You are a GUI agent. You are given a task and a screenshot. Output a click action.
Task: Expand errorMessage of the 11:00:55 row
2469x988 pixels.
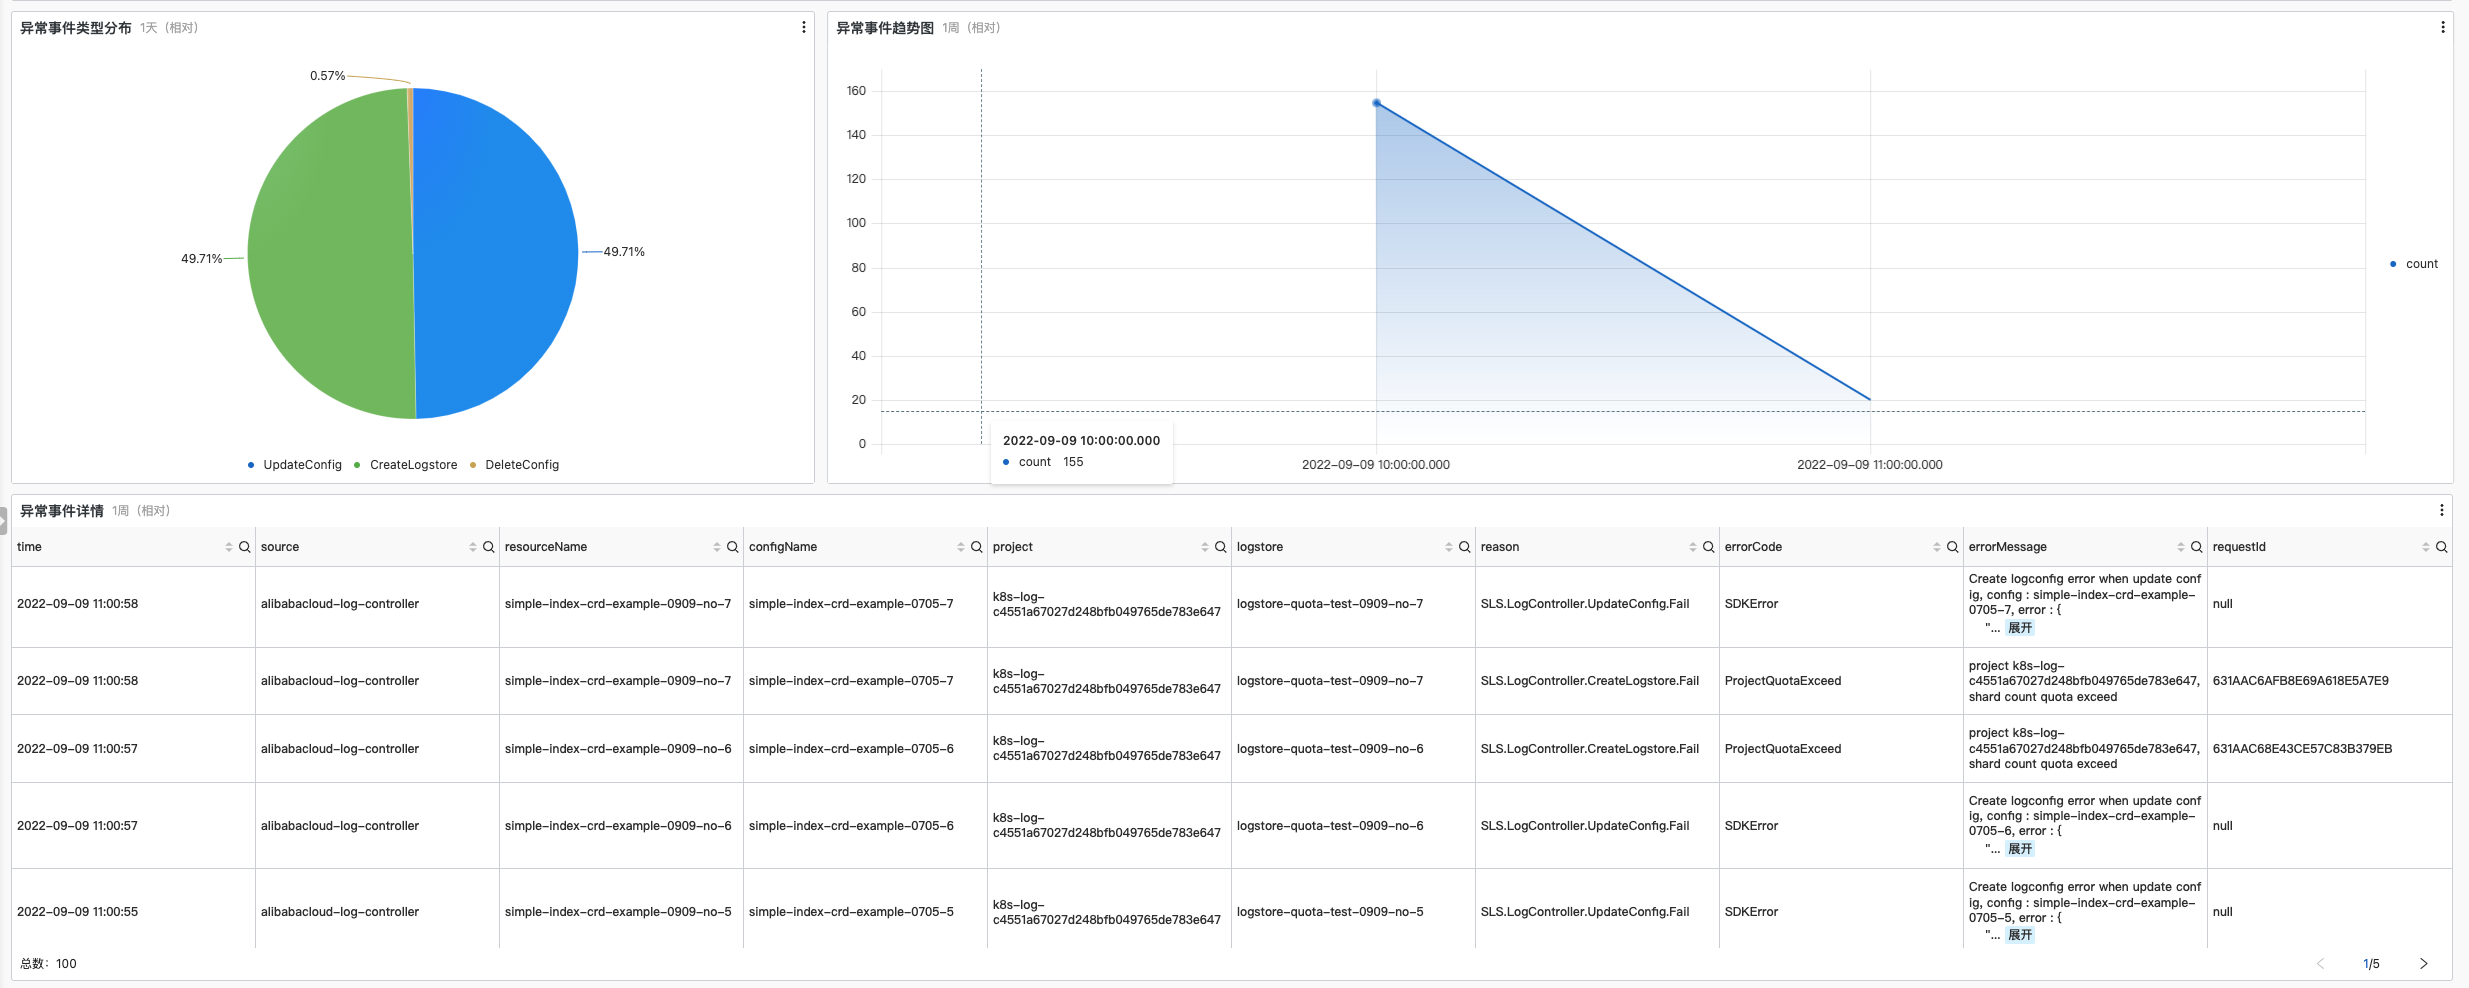pos(2020,934)
